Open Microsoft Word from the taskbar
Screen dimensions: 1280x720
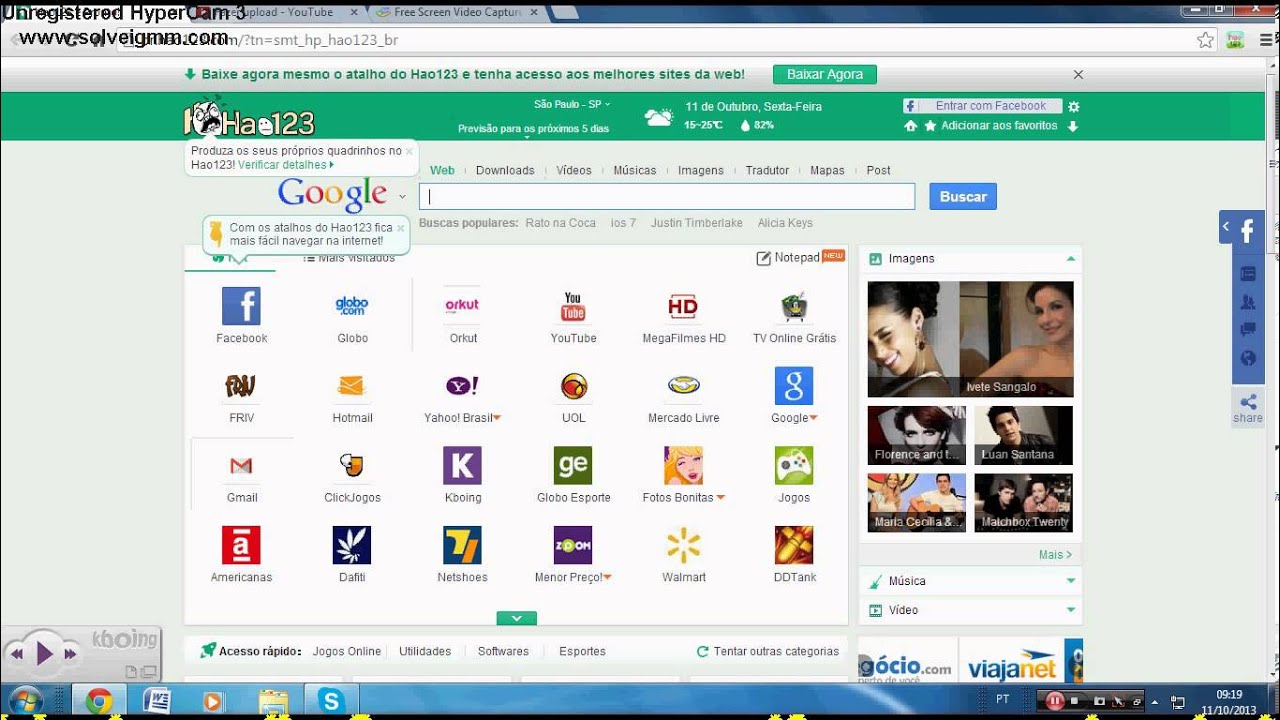[x=156, y=701]
